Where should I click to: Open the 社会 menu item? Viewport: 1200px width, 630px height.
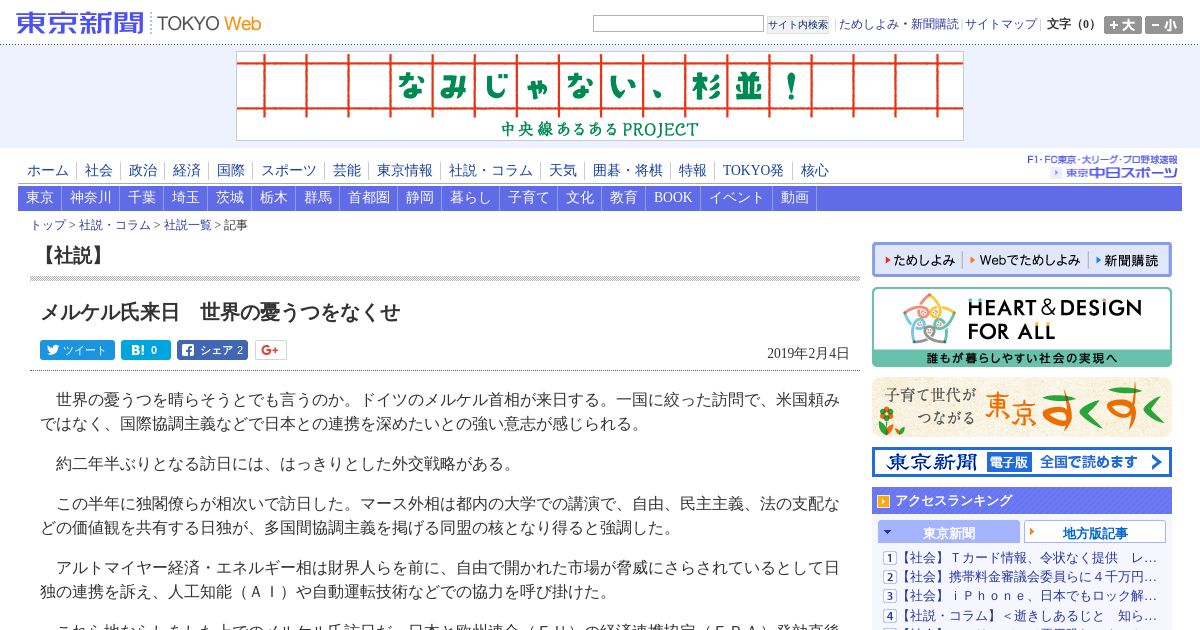click(x=98, y=170)
